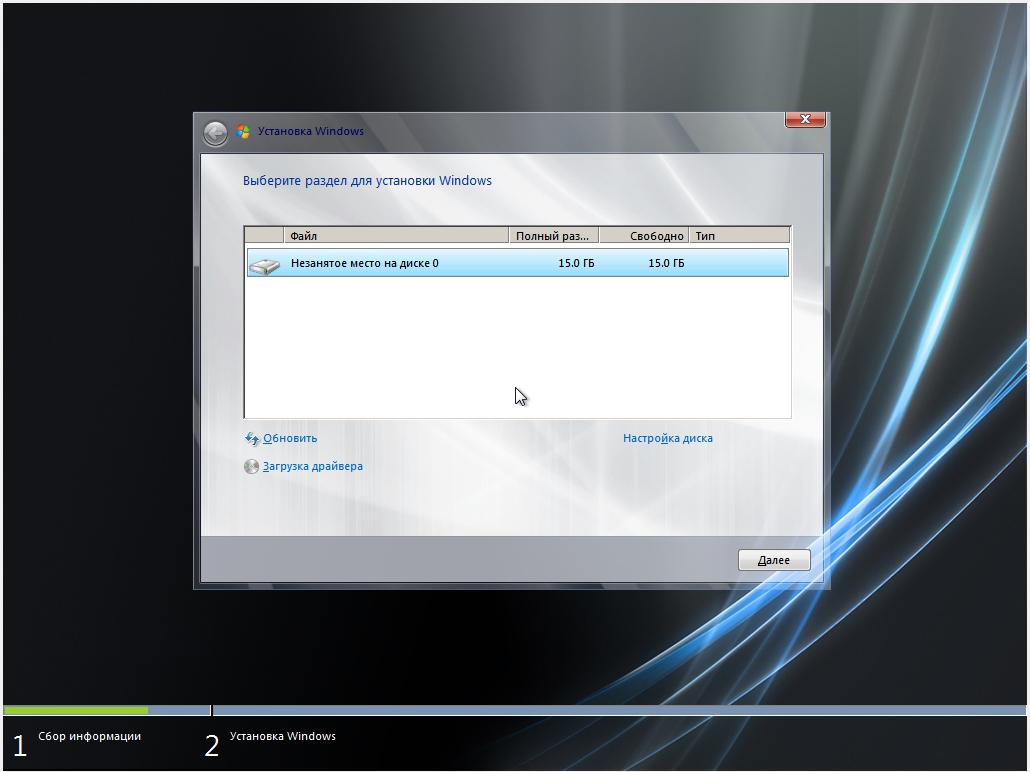Click the 15.0 ГБ total size cell
The height and width of the screenshot is (772, 1030).
[x=576, y=263]
